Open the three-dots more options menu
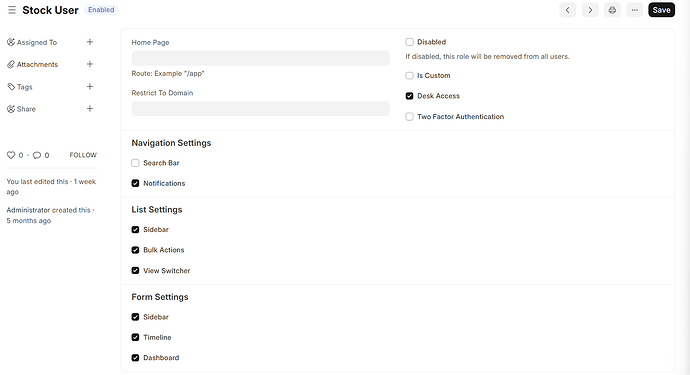Image resolution: width=690 pixels, height=375 pixels. pos(635,10)
